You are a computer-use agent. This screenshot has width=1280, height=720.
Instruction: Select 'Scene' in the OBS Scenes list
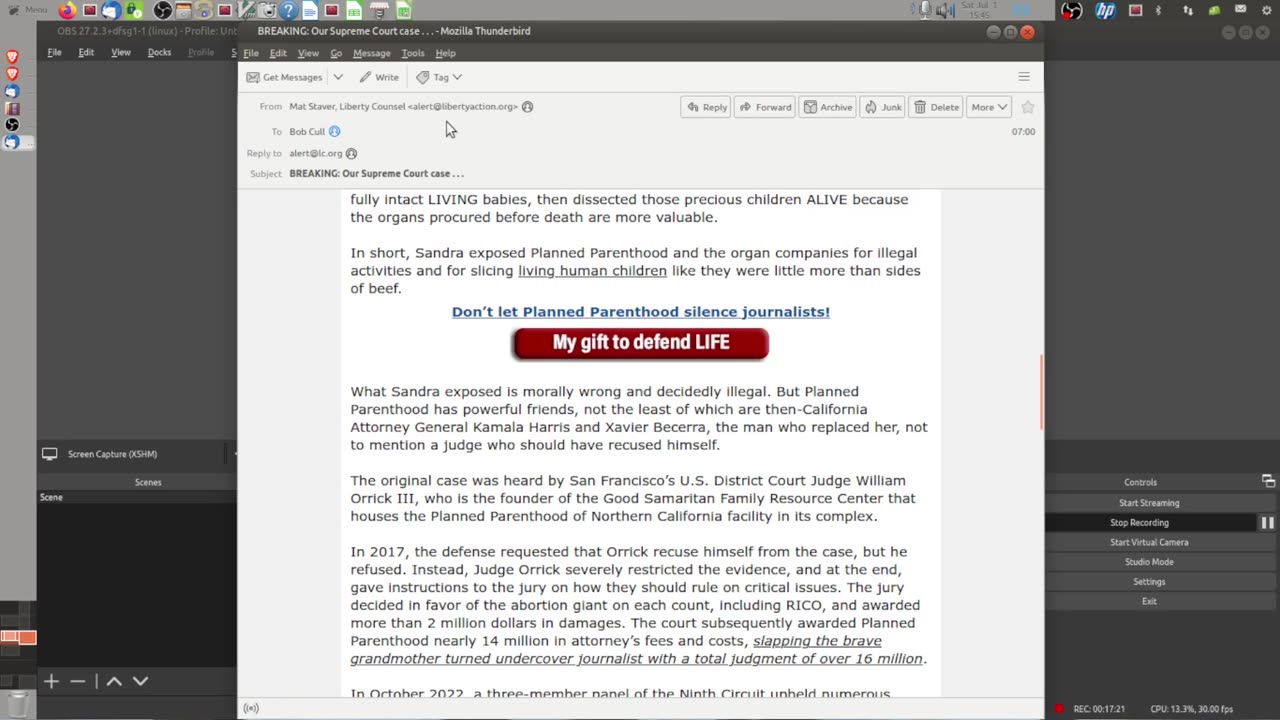tap(51, 497)
